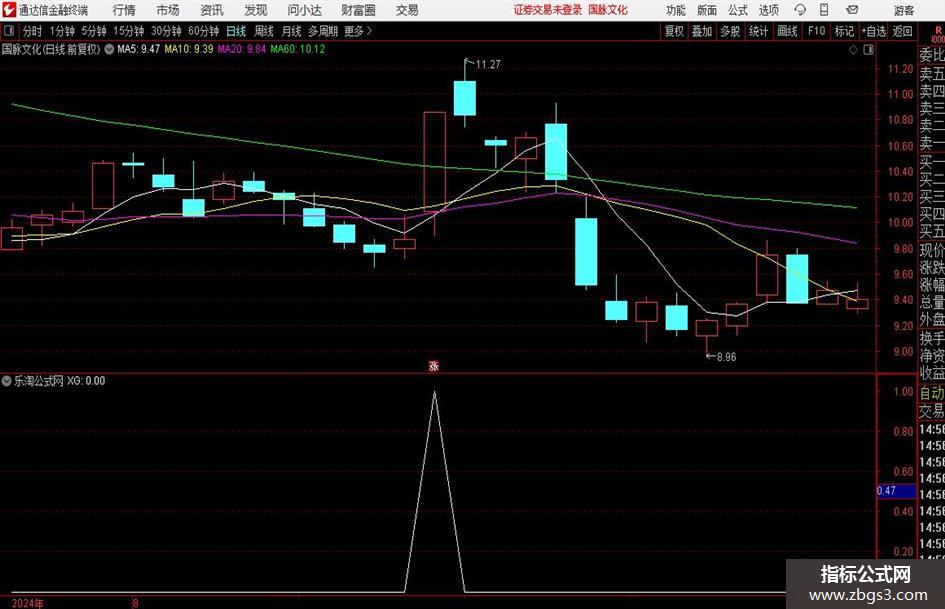The width and height of the screenshot is (945, 609).
Task: Click the 现价 row in quote panel
Action: 932,250
